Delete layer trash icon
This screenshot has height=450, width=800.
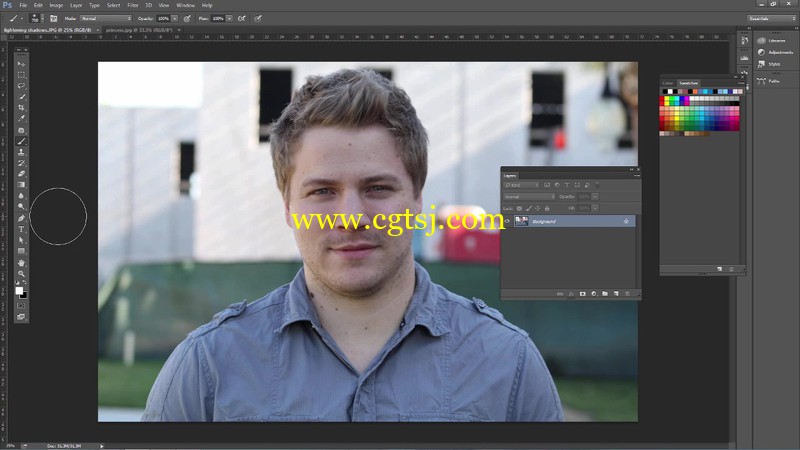coord(627,294)
